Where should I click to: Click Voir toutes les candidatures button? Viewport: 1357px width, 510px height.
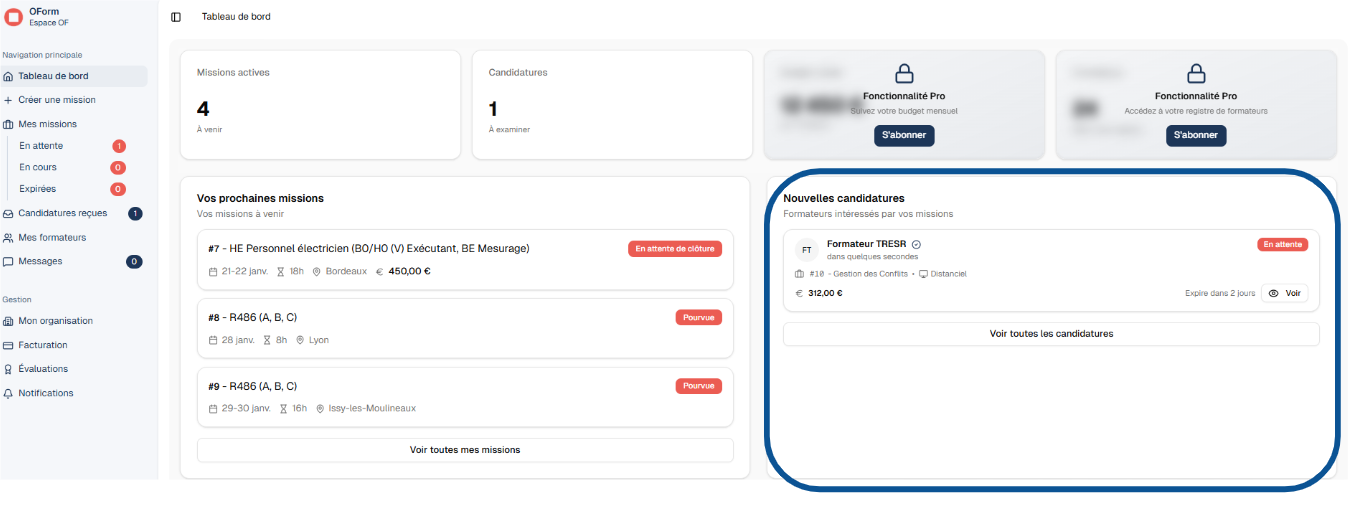point(1051,334)
